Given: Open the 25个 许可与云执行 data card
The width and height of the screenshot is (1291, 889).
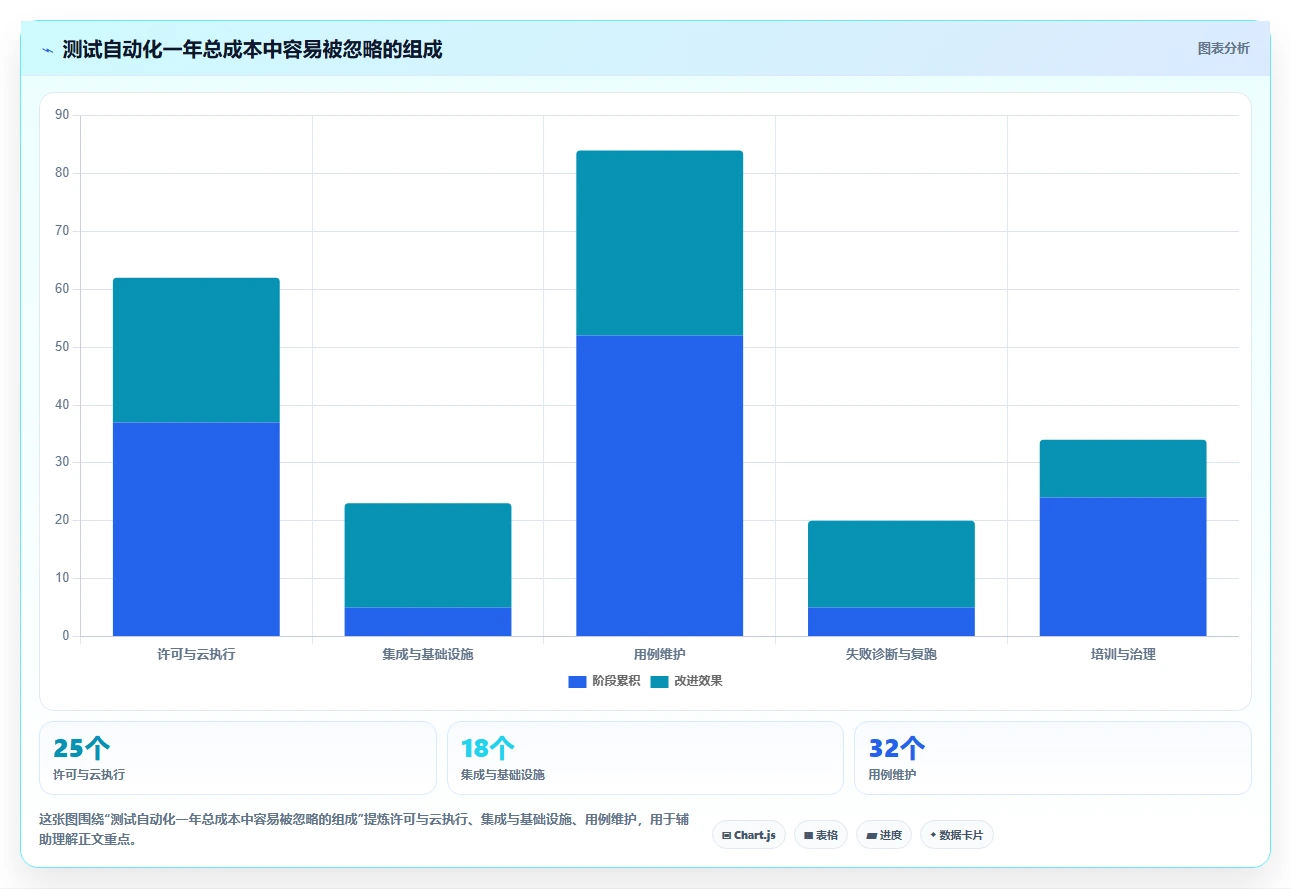Looking at the screenshot, I should (x=238, y=758).
